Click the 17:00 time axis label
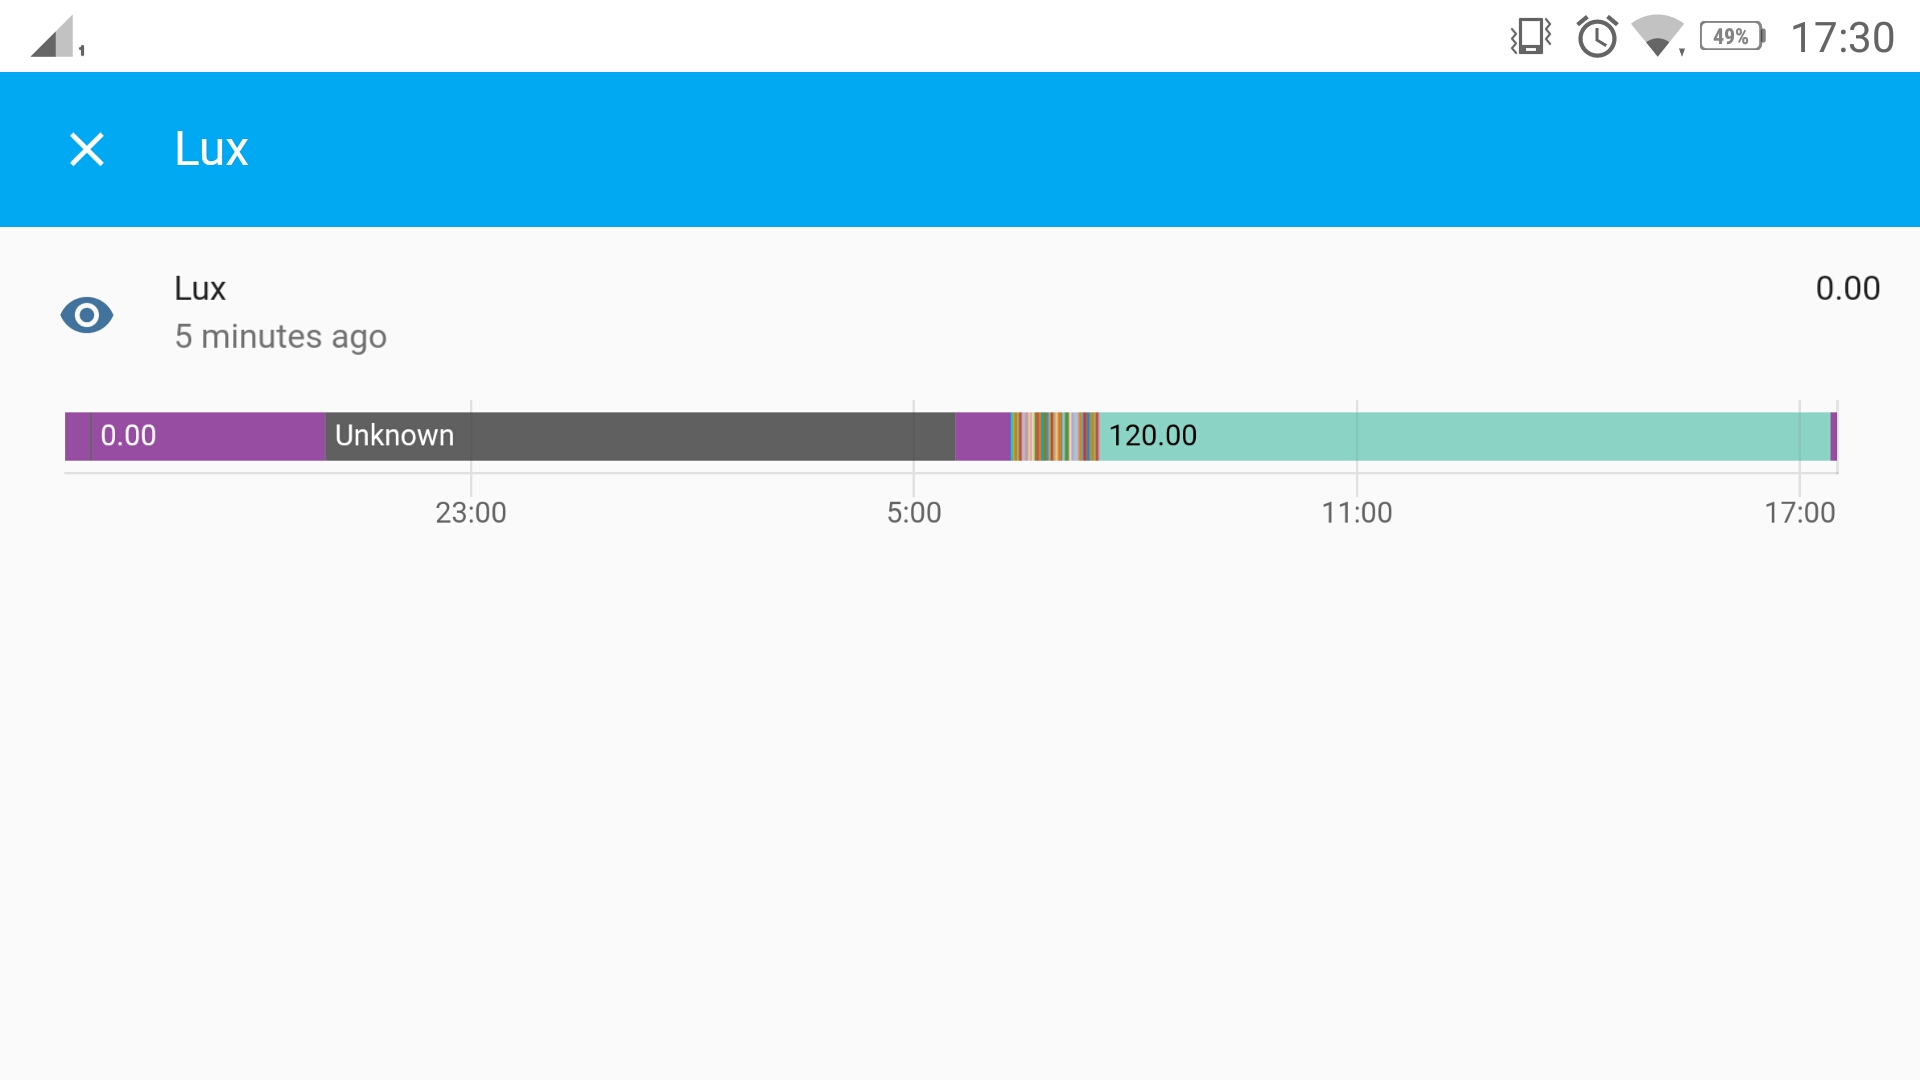This screenshot has height=1080, width=1920. pyautogui.click(x=1800, y=513)
